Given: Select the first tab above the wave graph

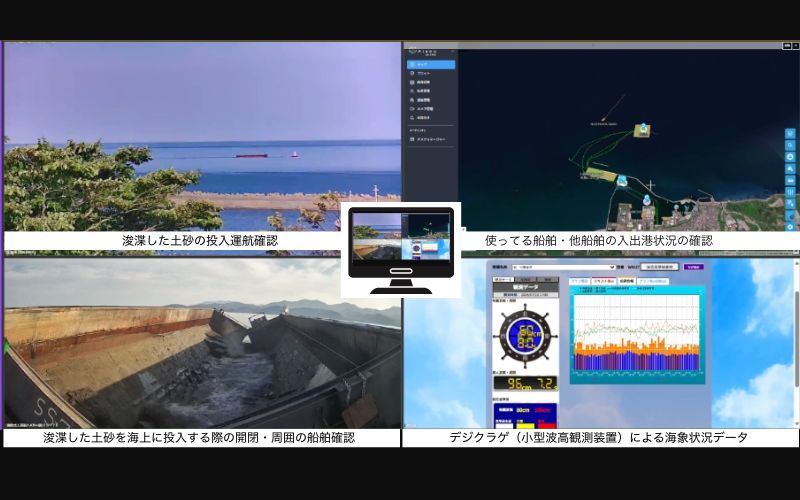Looking at the screenshot, I should click(579, 282).
